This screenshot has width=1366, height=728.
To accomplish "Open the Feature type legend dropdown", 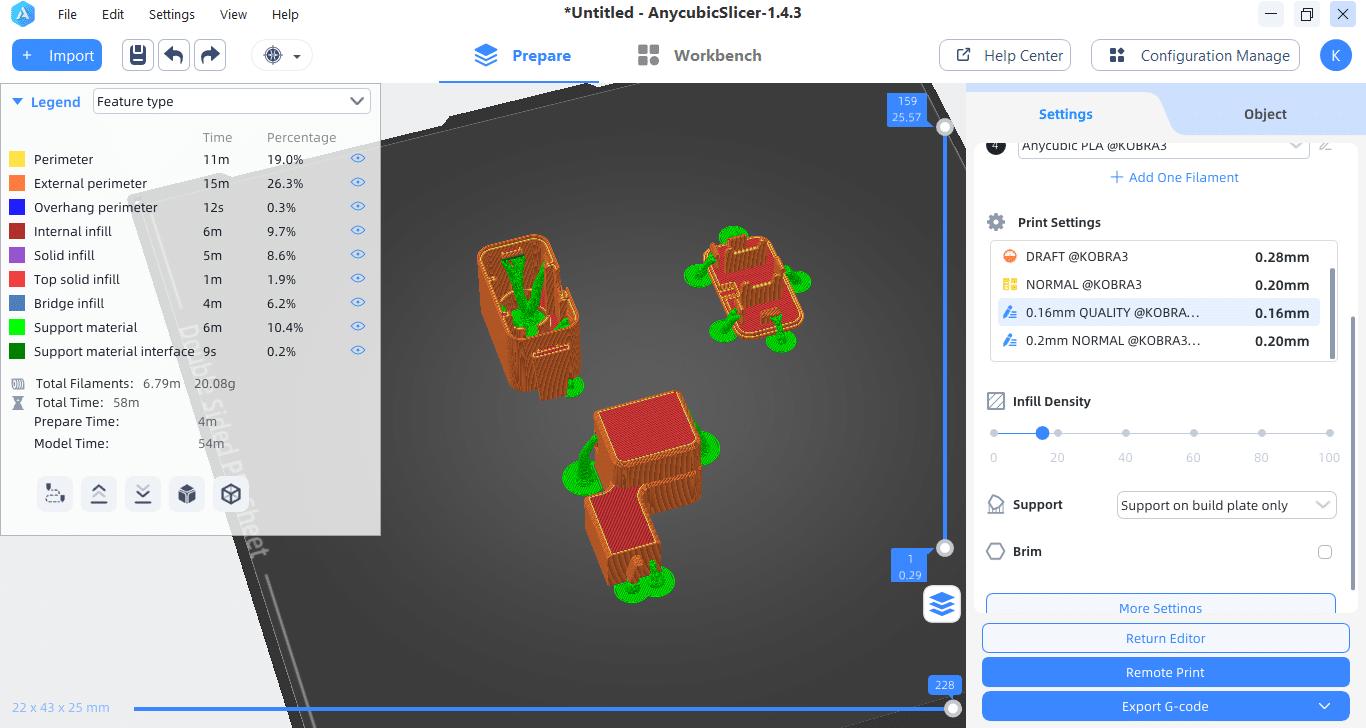I will point(231,101).
